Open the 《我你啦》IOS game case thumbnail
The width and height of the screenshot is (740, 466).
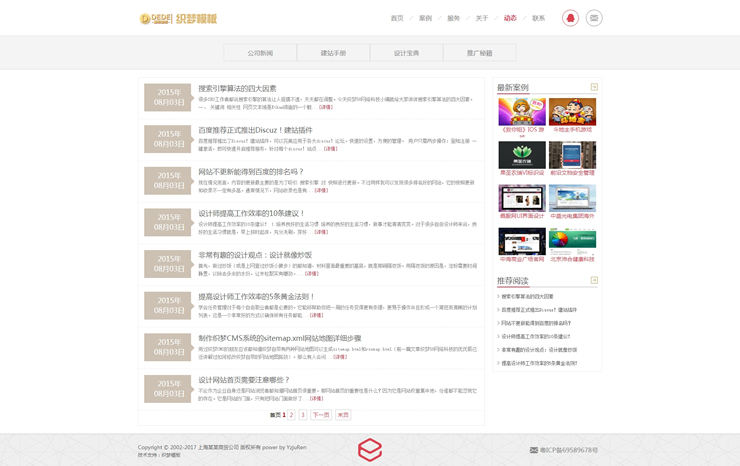click(x=522, y=112)
